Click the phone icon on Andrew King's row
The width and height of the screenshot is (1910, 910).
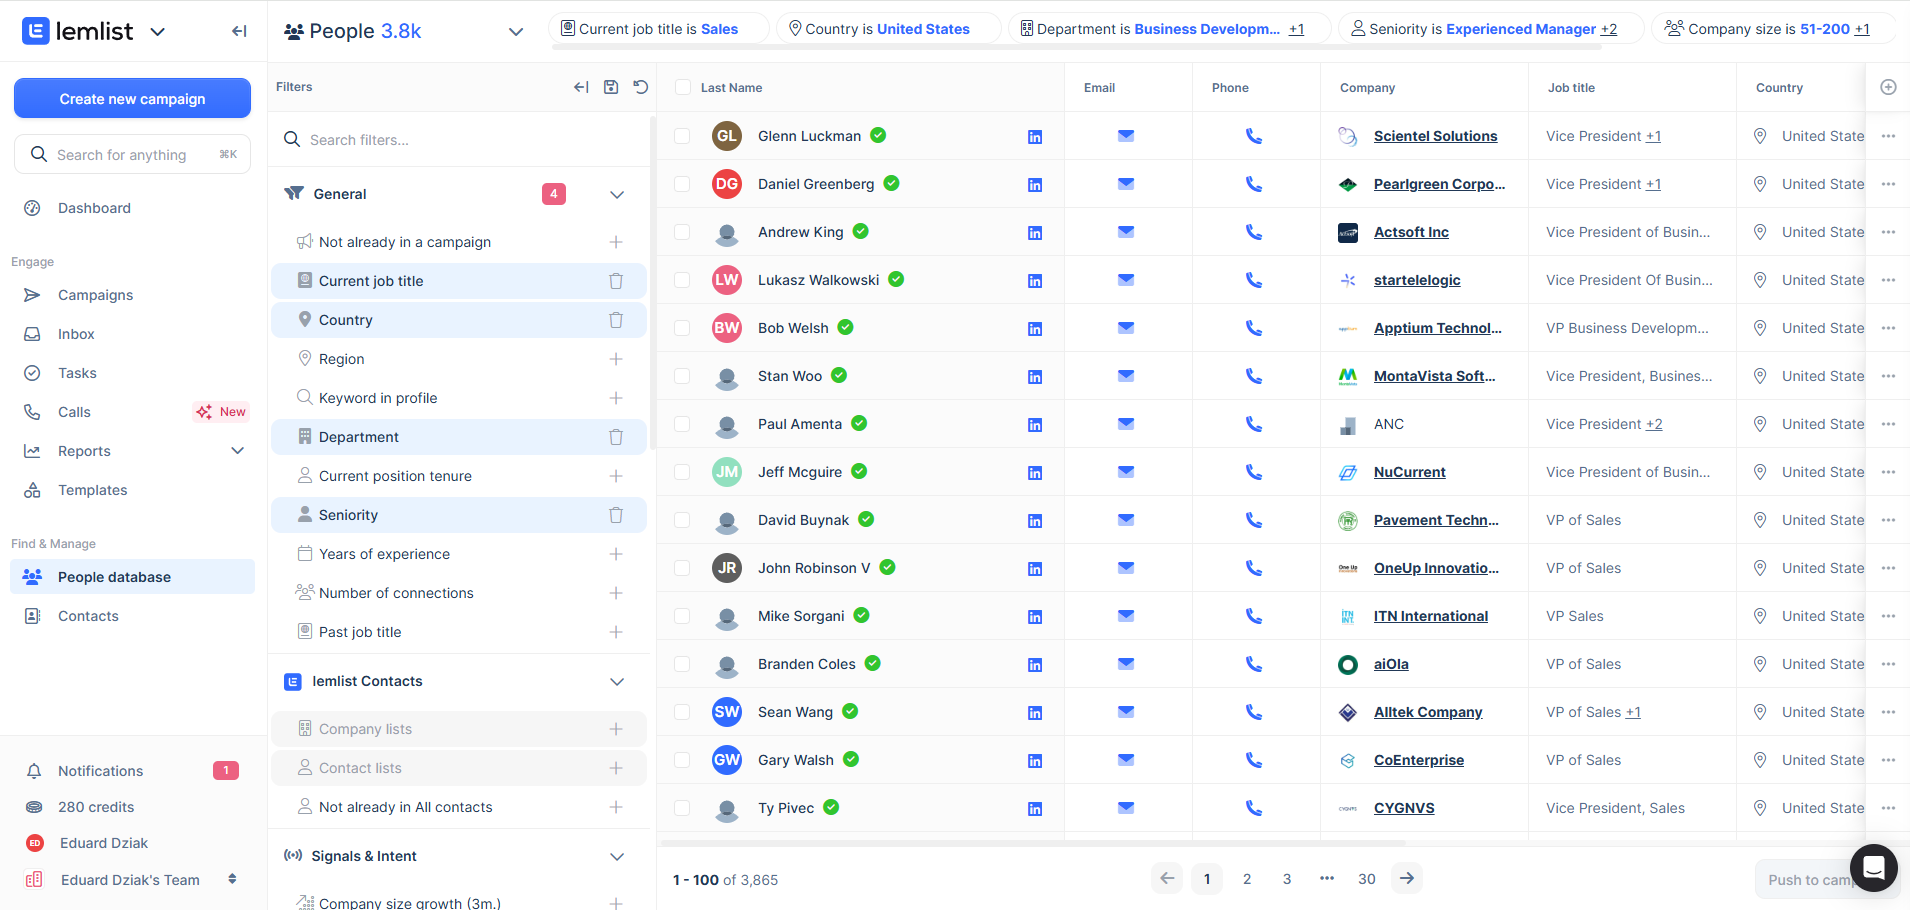pyautogui.click(x=1254, y=231)
